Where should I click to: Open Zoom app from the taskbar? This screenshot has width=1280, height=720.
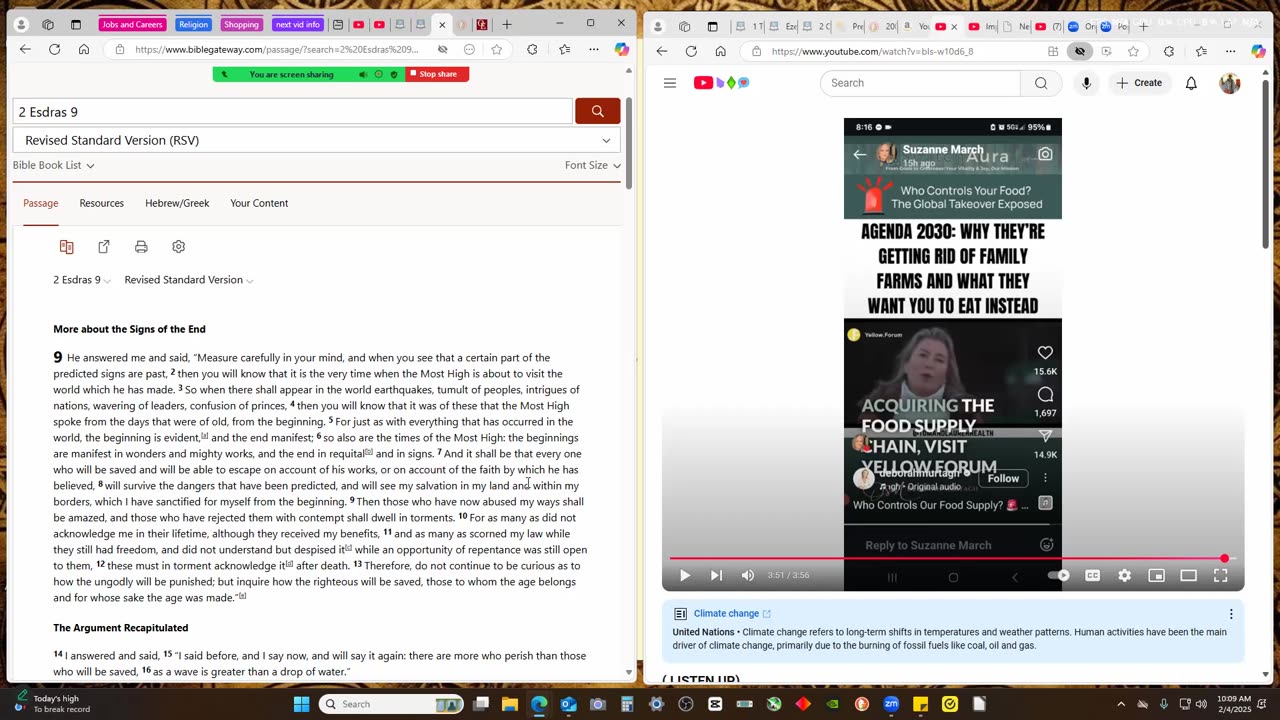[891, 704]
